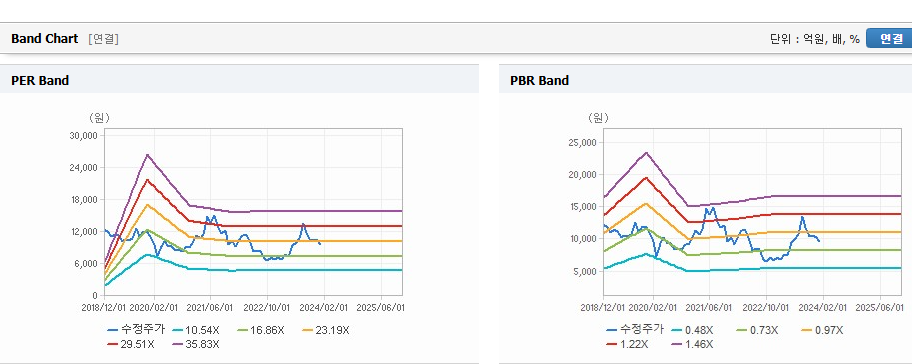Screen dimensions: 912x364
Task: Click PER legend entry 35.83X
Action: (x=196, y=344)
